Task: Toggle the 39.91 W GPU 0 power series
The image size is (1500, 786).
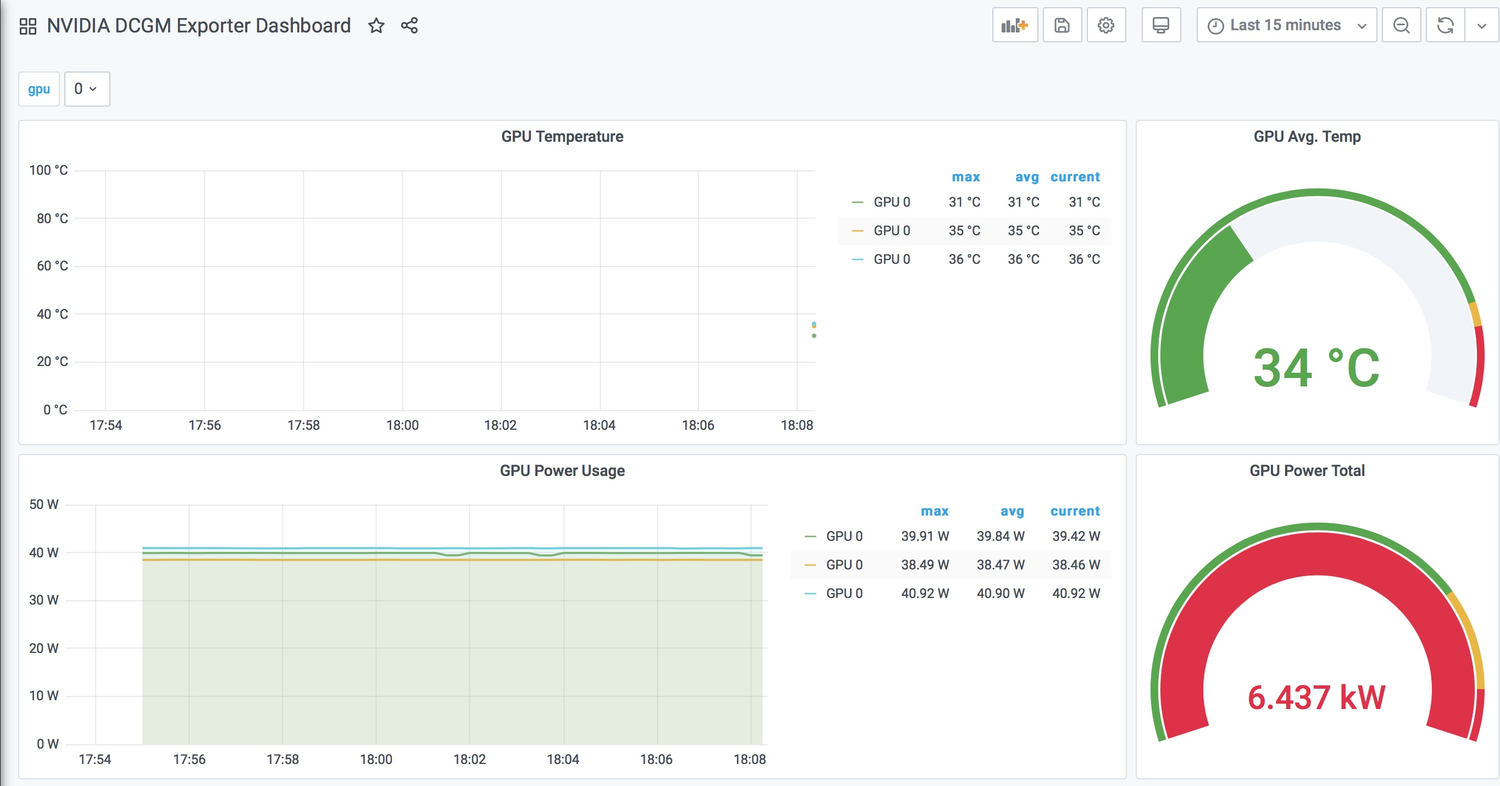Action: point(844,536)
